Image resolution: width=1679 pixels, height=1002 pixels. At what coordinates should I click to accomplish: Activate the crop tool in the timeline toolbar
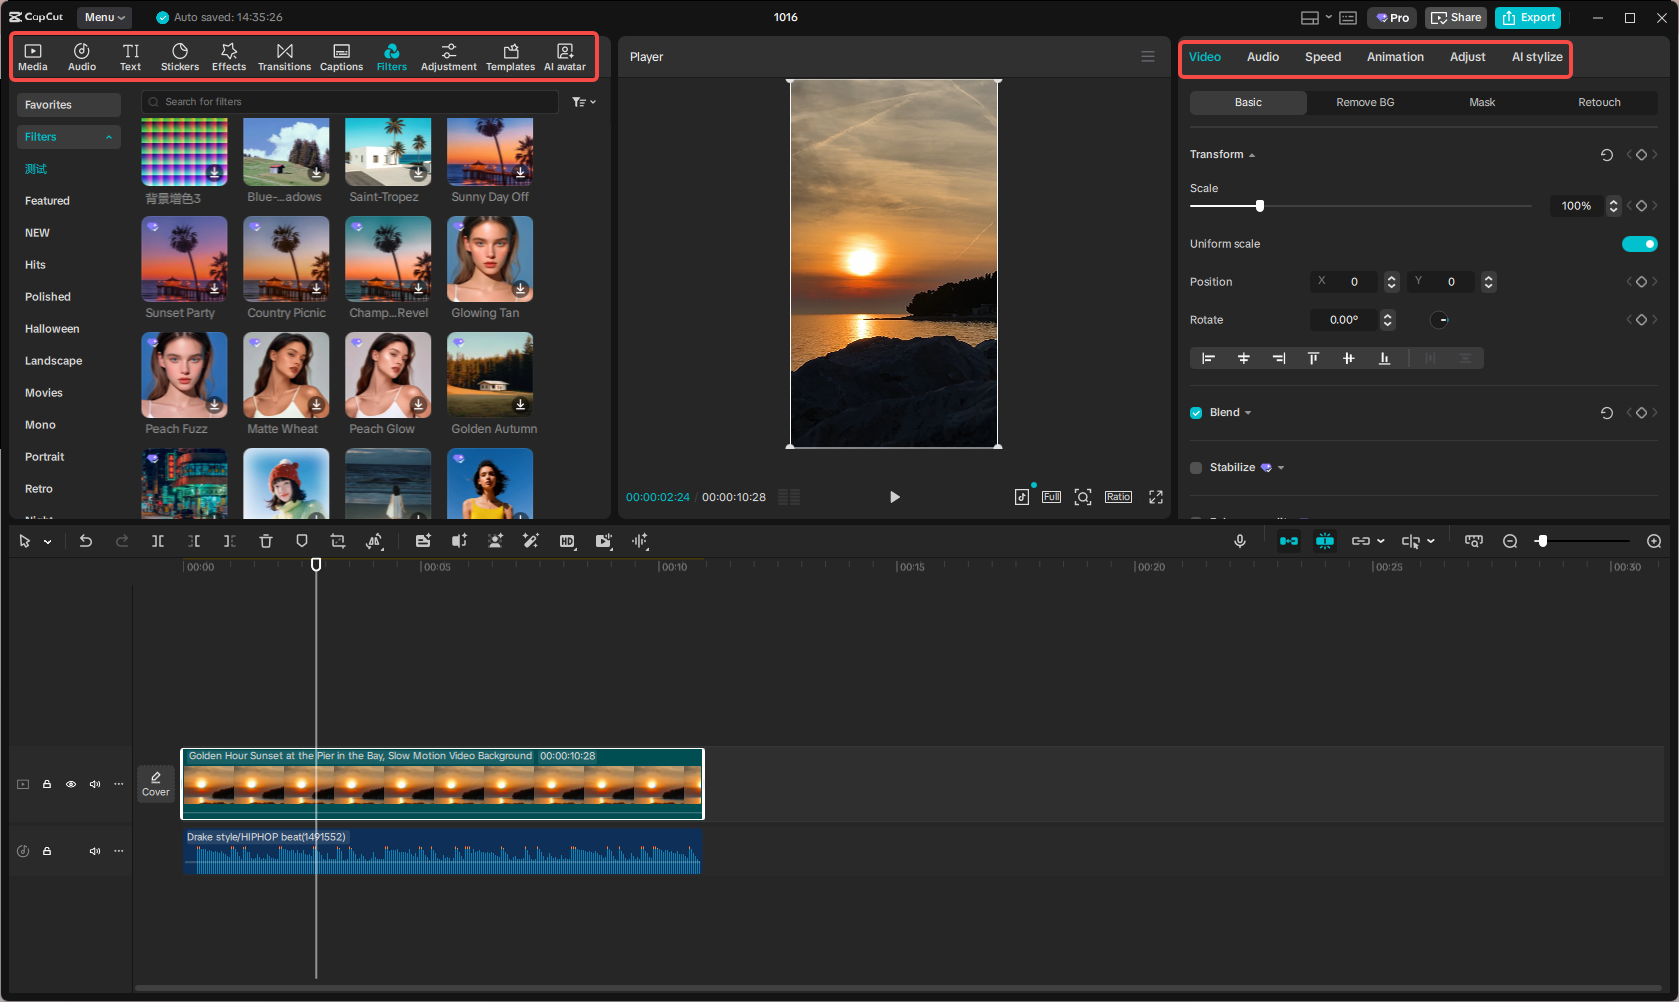point(338,541)
